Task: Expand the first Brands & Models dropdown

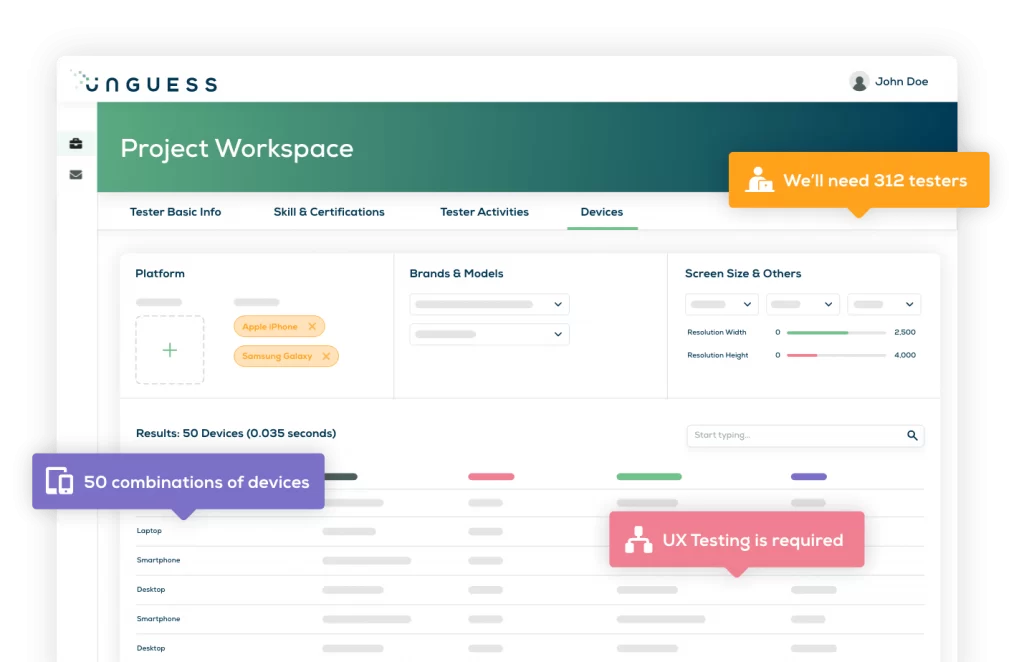Action: [489, 304]
